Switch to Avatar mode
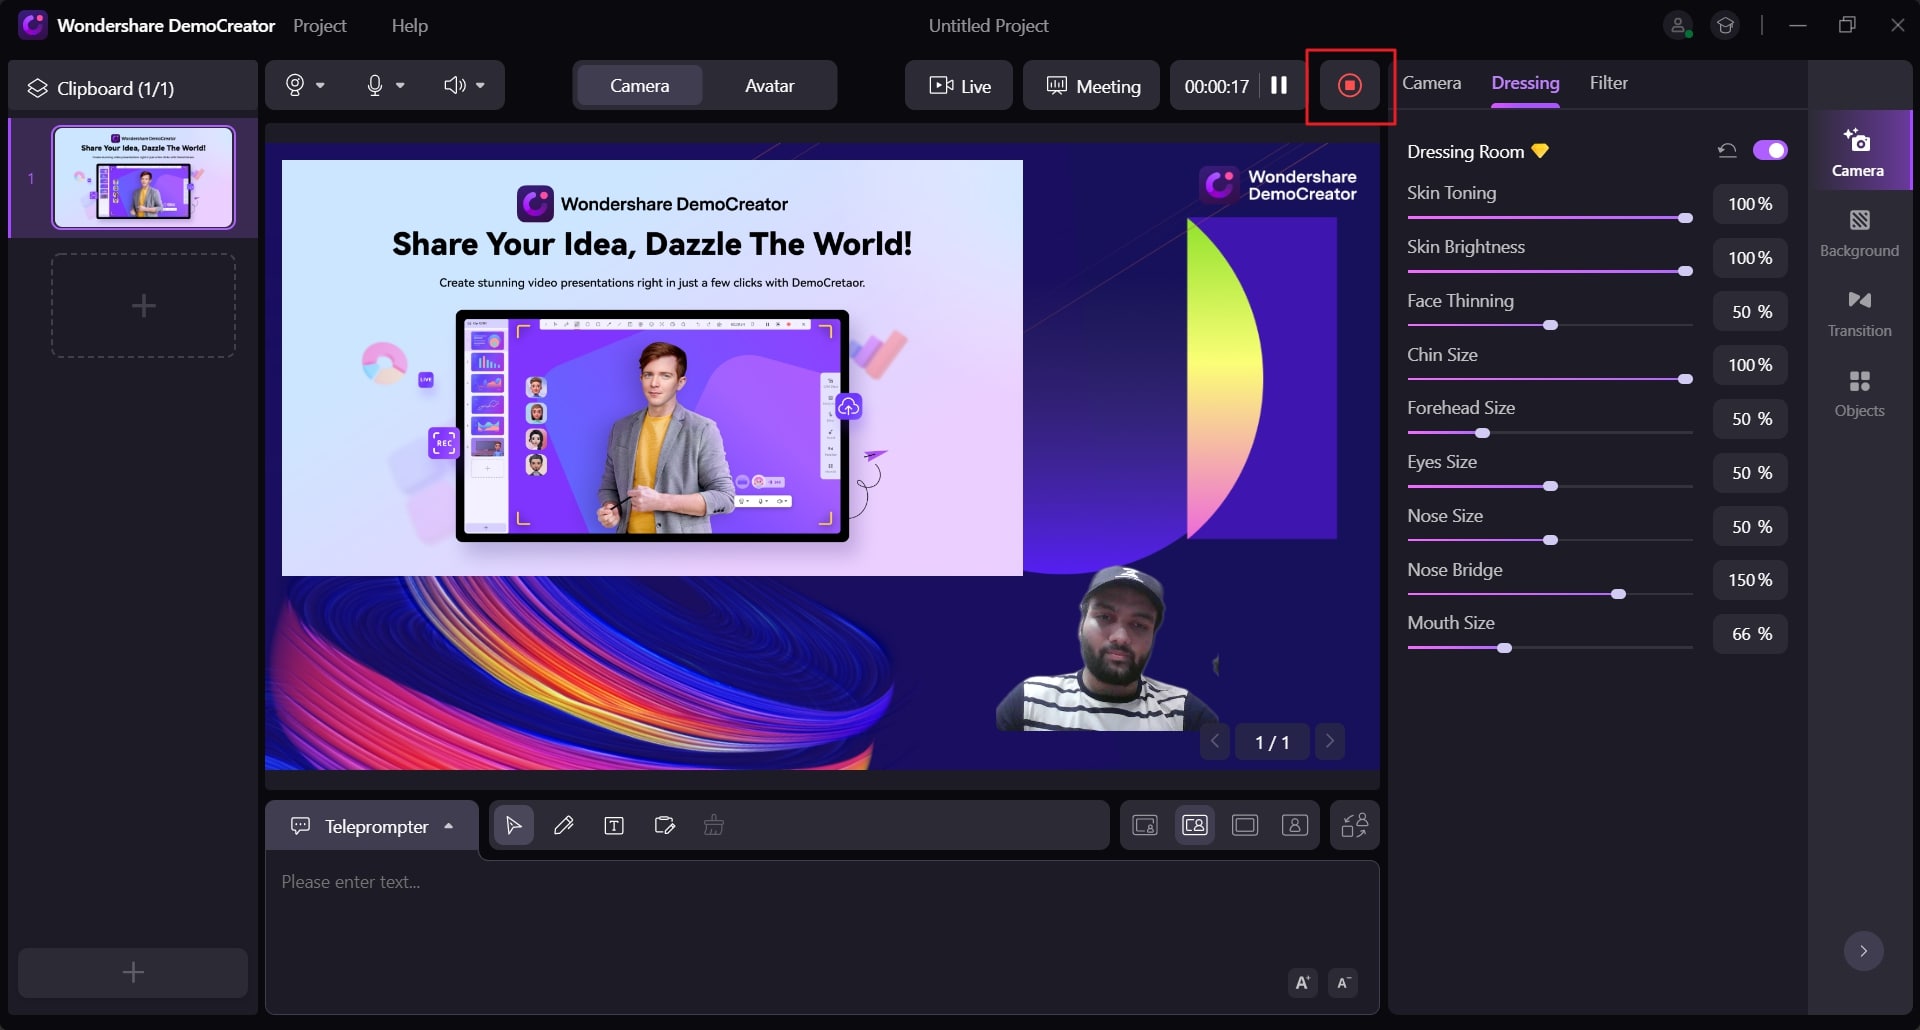 click(769, 86)
